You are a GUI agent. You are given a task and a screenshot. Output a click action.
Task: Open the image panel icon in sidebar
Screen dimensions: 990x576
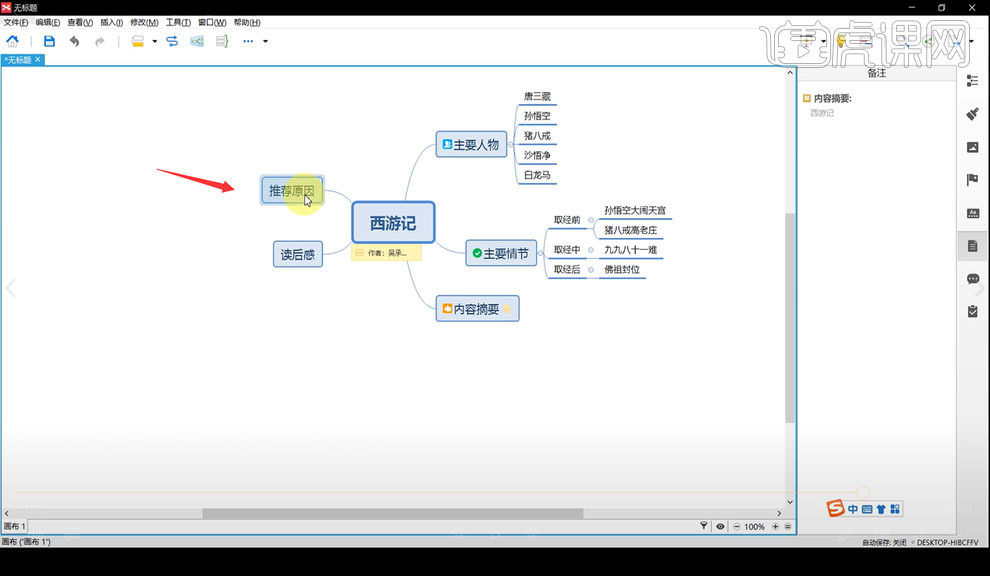(972, 147)
